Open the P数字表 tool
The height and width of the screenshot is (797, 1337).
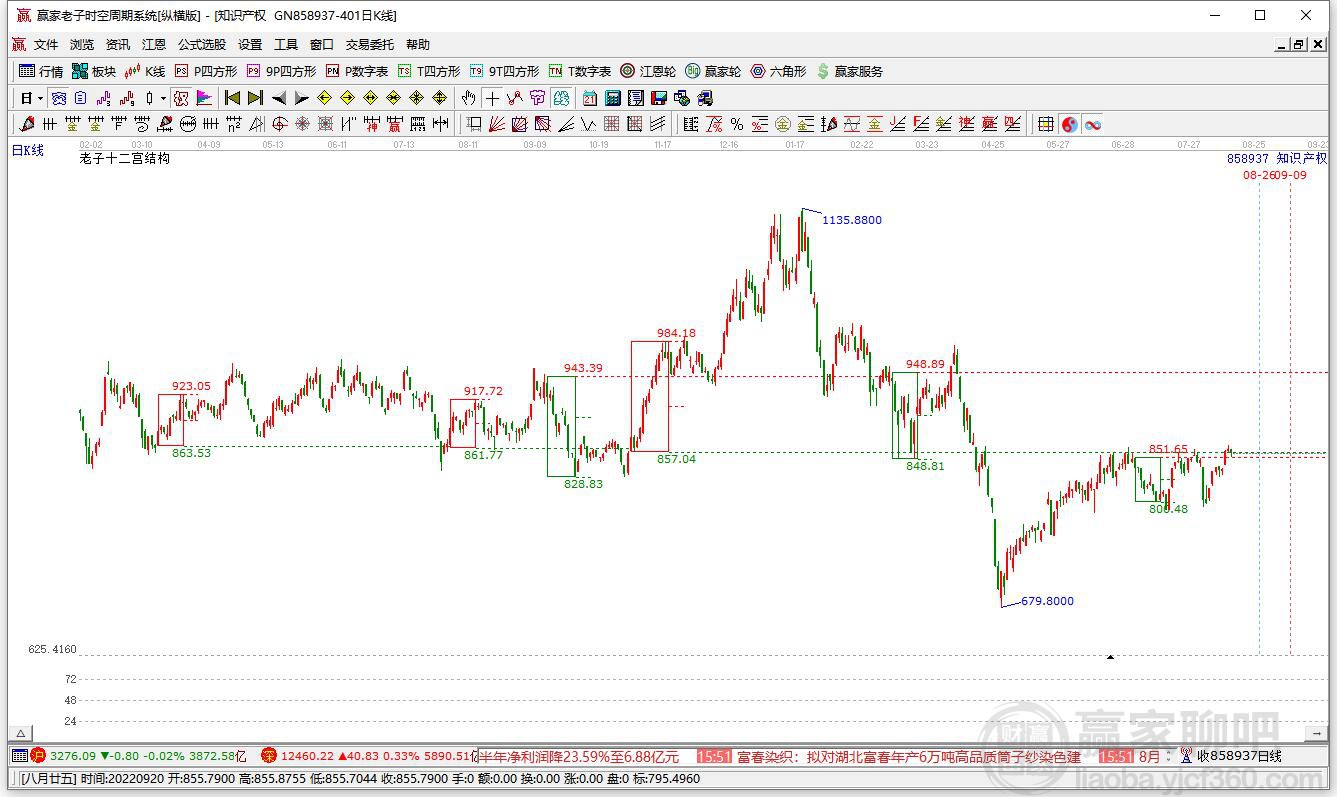pyautogui.click(x=356, y=71)
